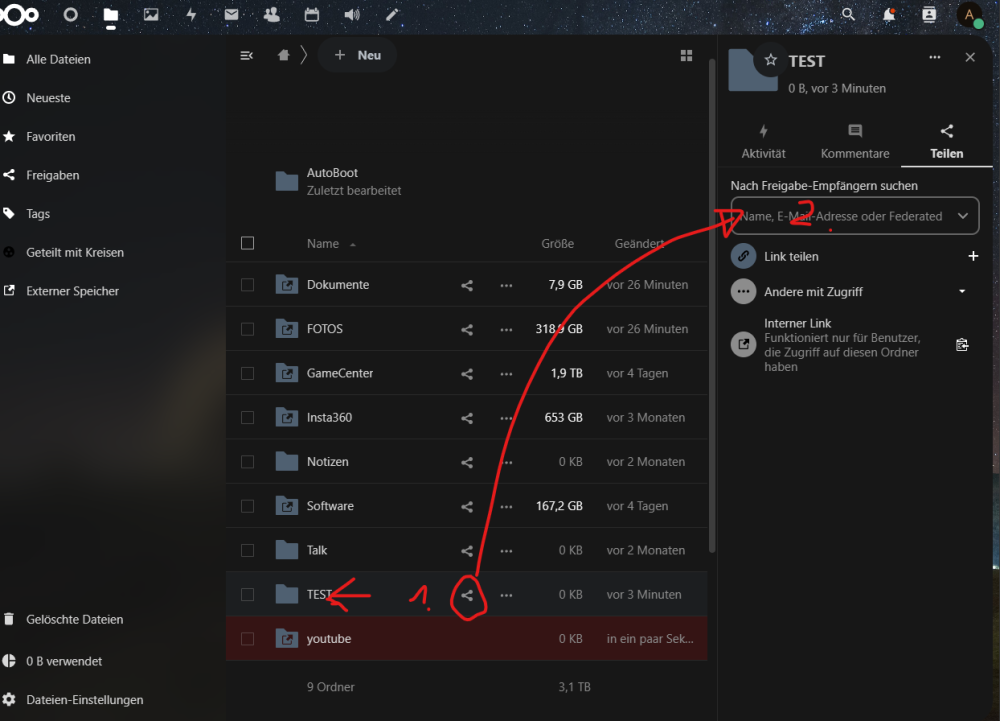The height and width of the screenshot is (721, 1000).
Task: Open Neueste in the sidebar
Action: click(48, 98)
